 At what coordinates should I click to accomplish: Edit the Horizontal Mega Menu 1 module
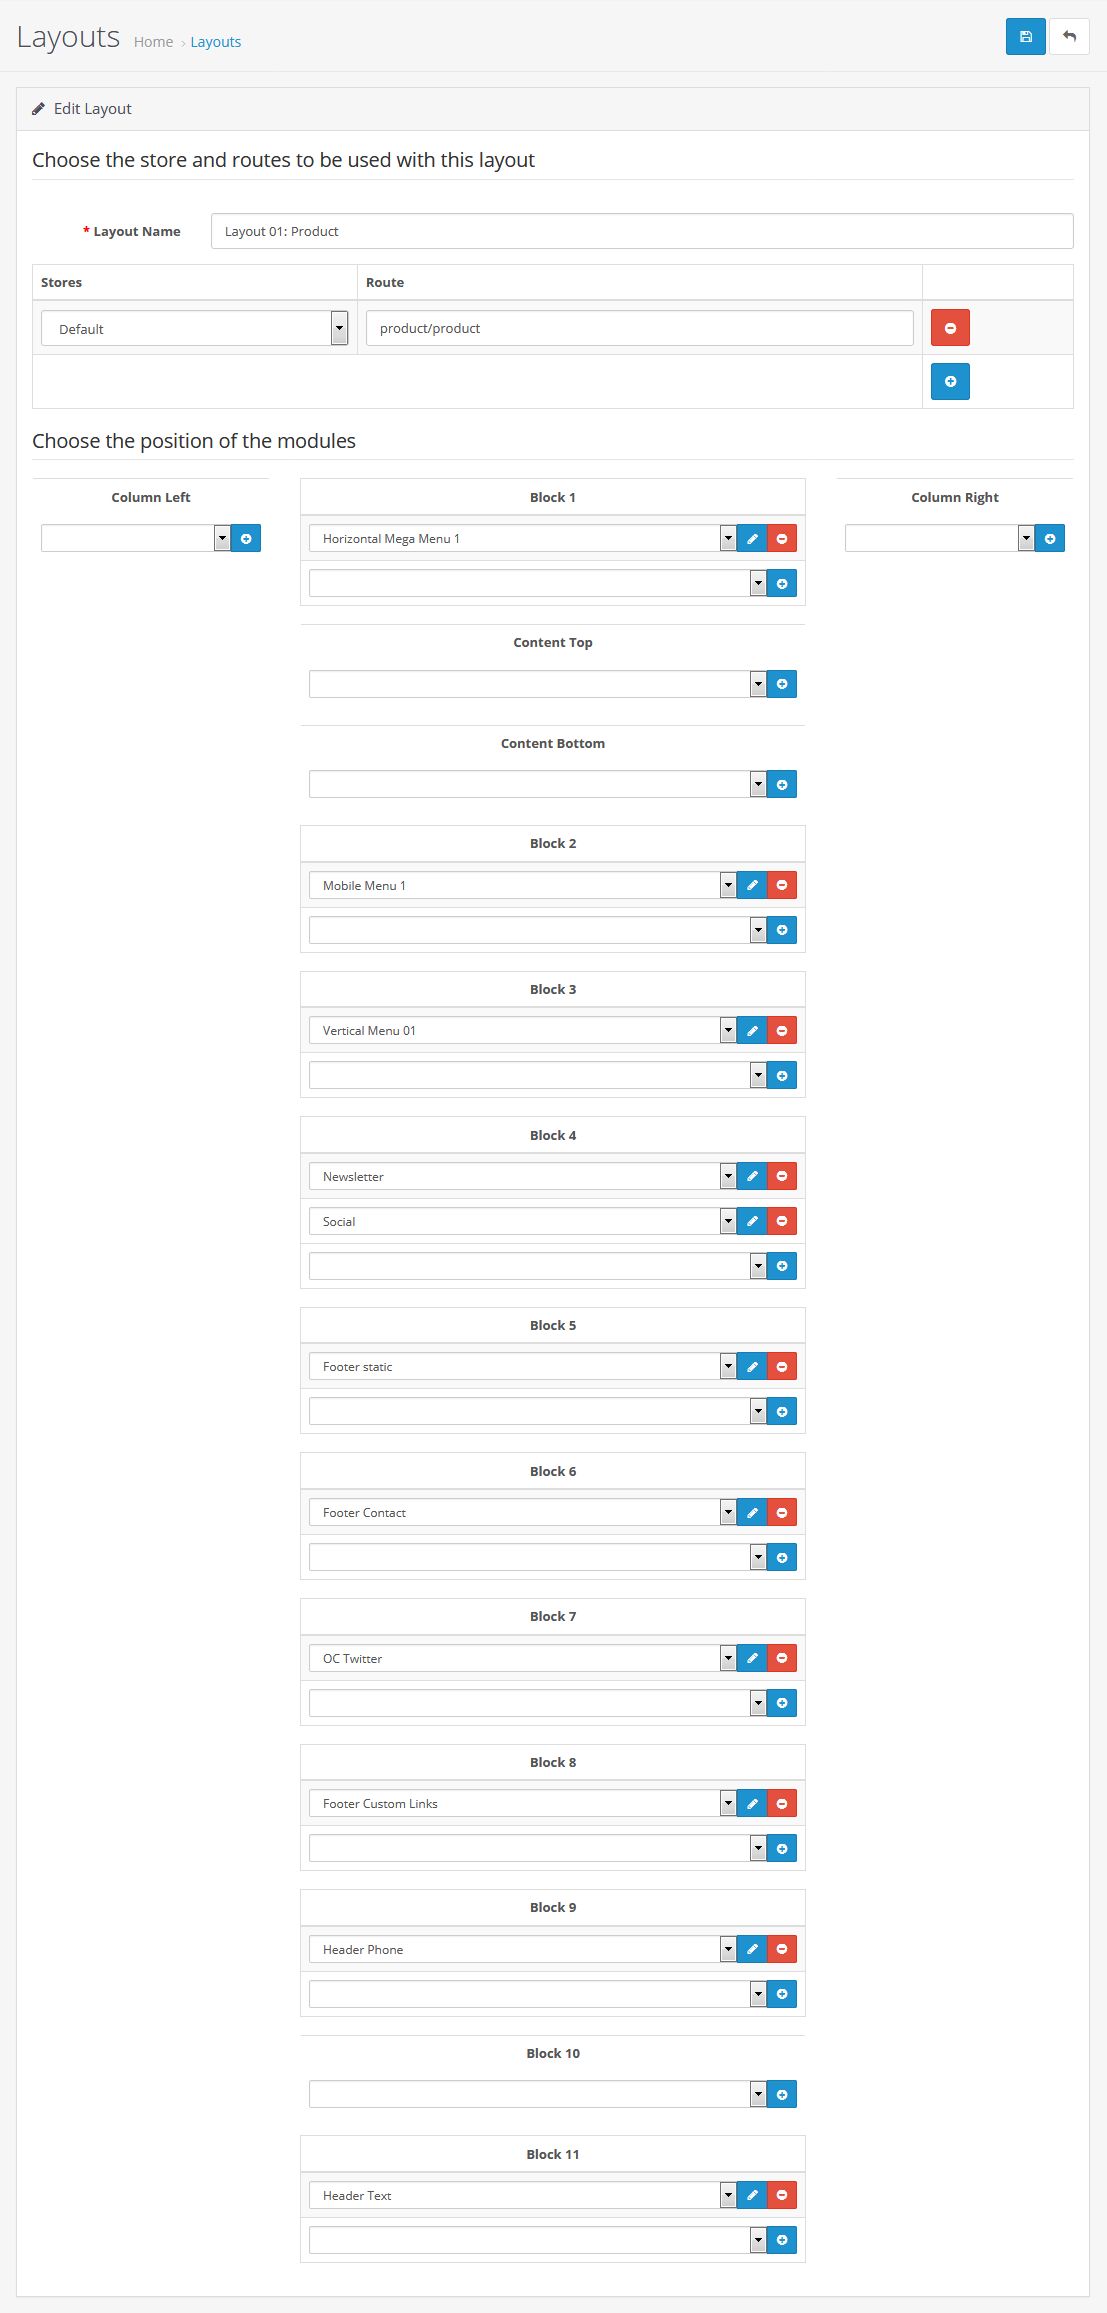click(x=752, y=539)
